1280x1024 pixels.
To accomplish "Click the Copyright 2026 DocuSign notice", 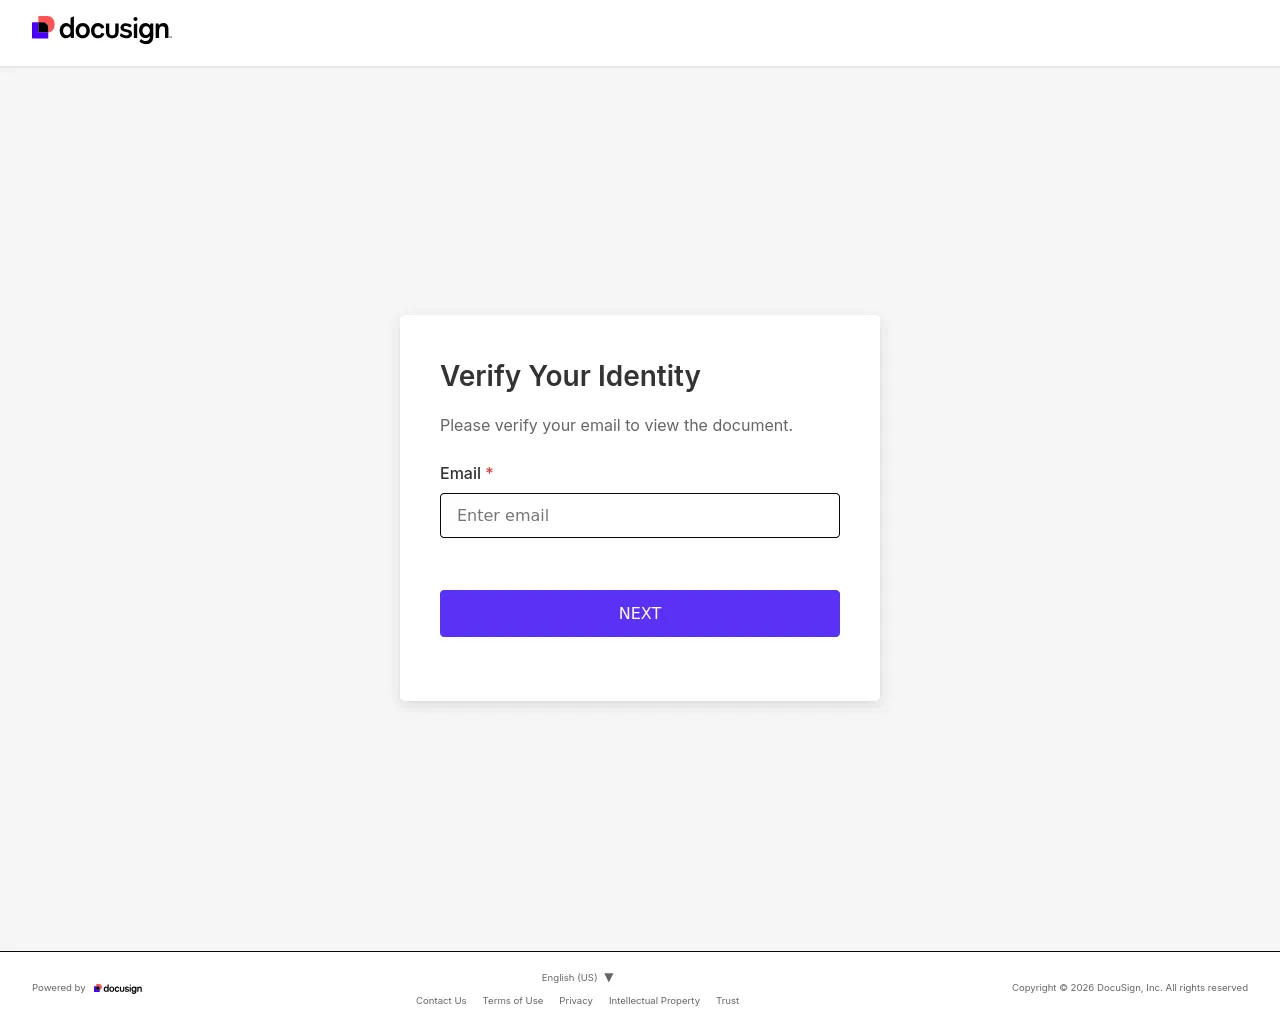I will [x=1130, y=988].
